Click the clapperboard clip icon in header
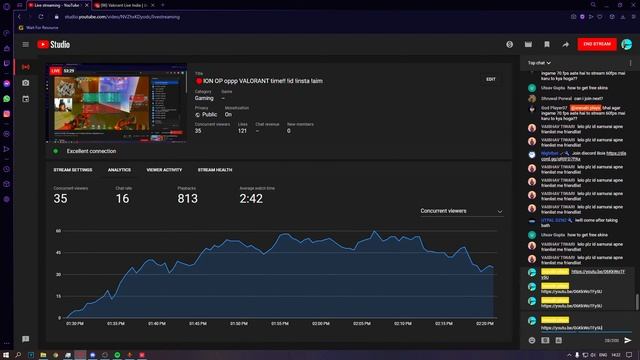The width and height of the screenshot is (640, 360). tap(528, 44)
